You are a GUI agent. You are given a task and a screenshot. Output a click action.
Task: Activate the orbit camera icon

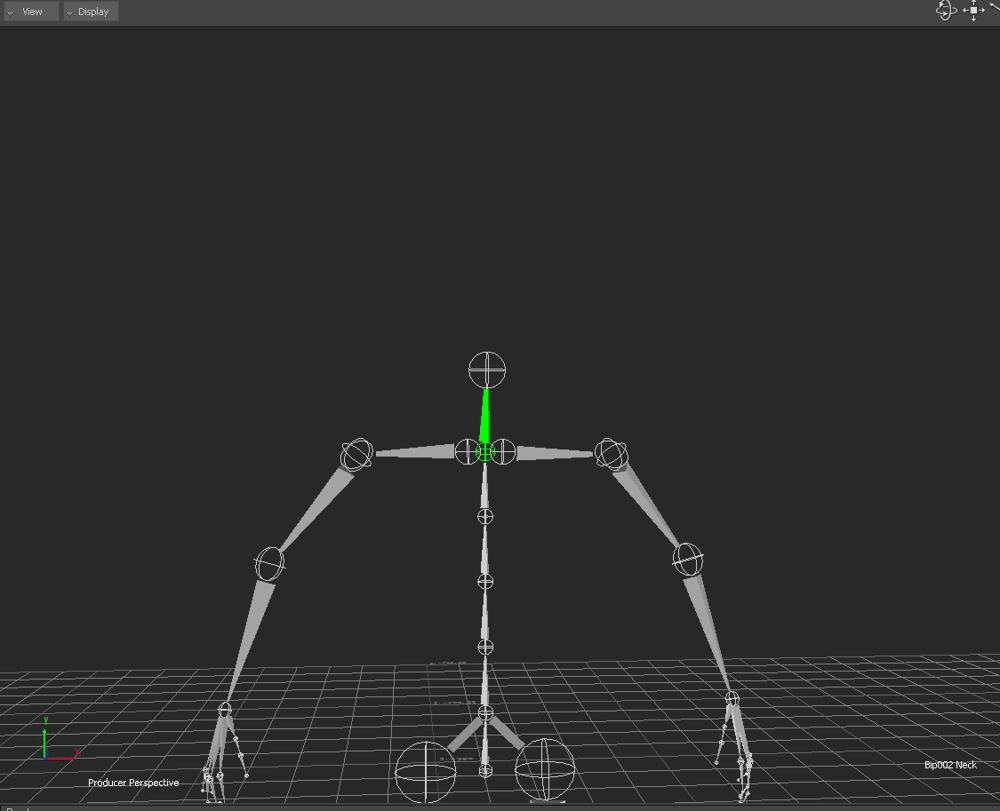click(x=945, y=10)
